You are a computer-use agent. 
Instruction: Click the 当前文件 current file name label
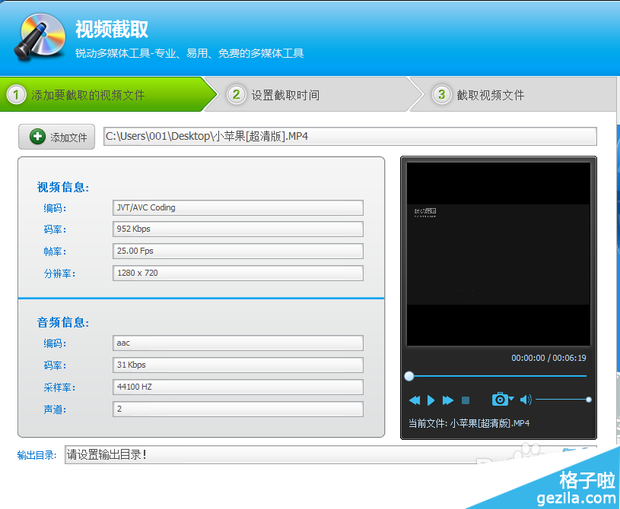pyautogui.click(x=469, y=423)
